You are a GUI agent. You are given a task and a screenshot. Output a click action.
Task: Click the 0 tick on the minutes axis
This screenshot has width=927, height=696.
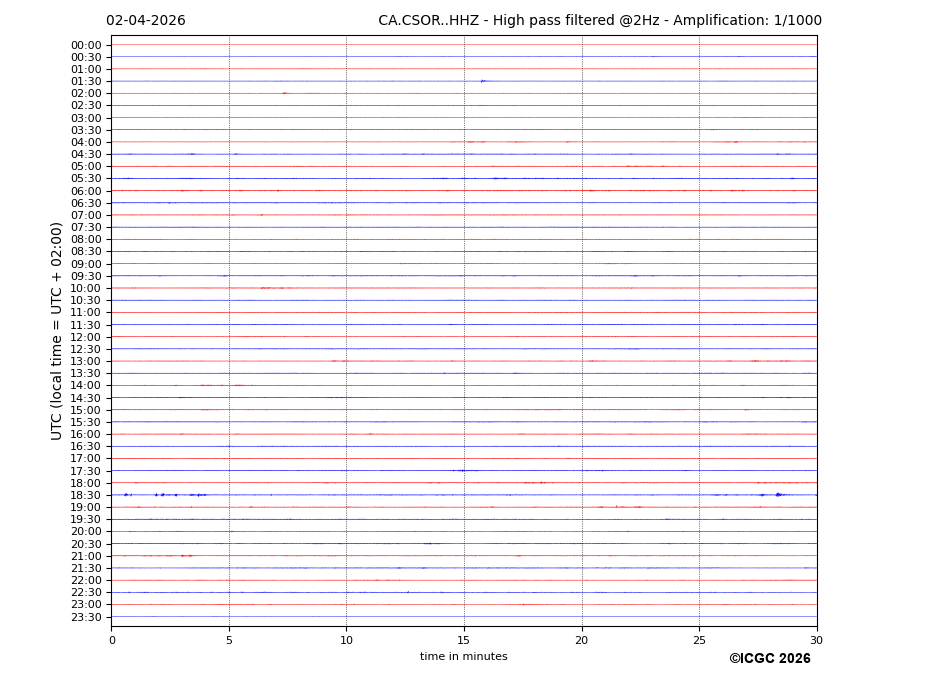112,640
